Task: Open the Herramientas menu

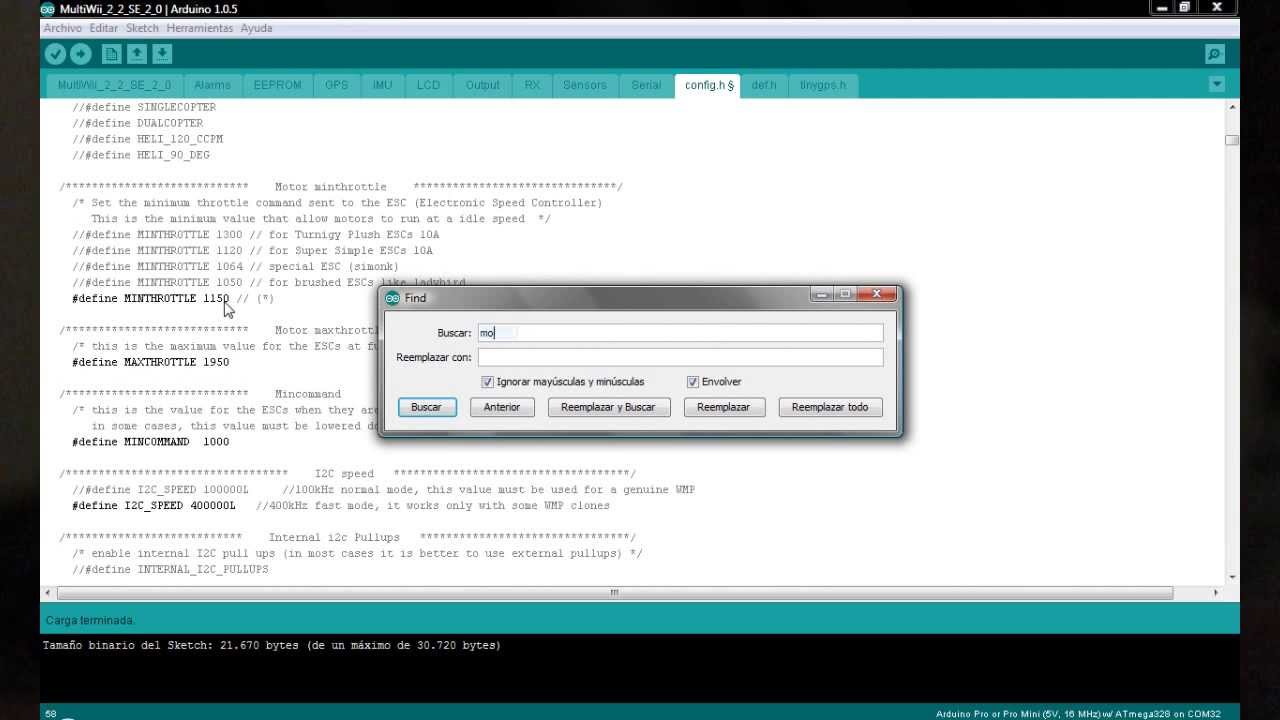Action: [200, 28]
